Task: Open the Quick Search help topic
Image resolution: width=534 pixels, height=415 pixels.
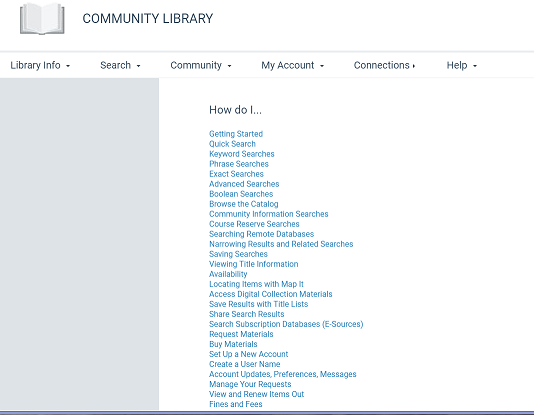Action: 232,144
